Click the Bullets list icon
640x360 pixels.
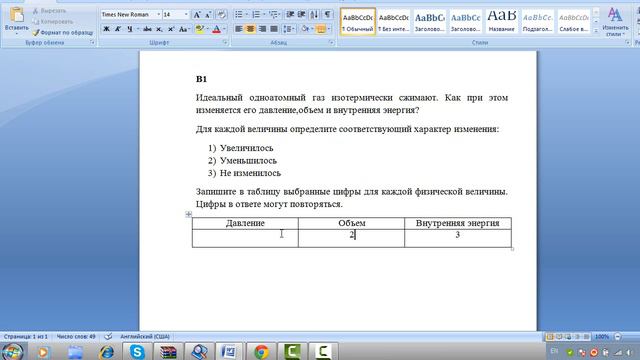[x=239, y=15]
